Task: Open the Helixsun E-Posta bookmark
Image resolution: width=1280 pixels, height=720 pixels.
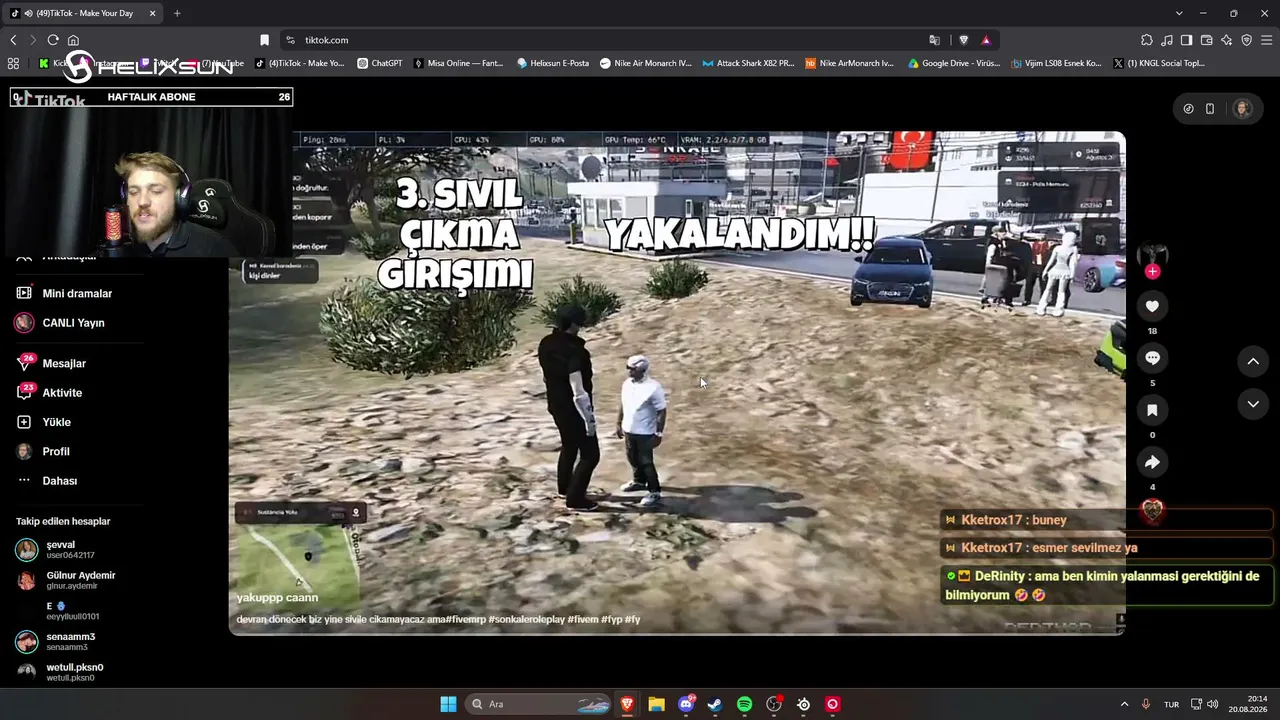Action: click(553, 63)
